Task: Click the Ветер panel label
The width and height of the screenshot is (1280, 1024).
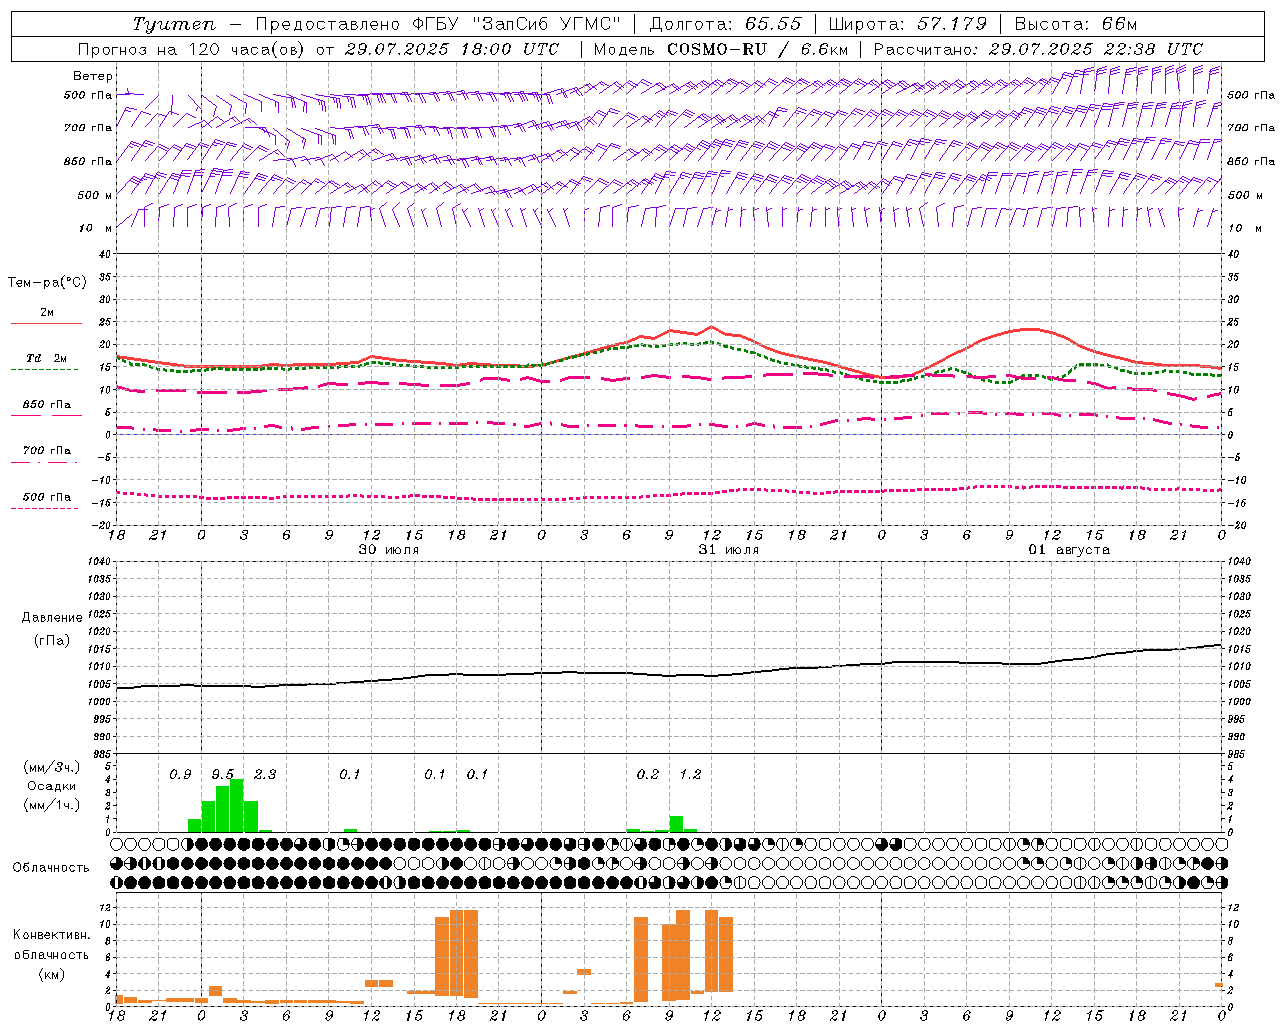Action: tap(93, 76)
